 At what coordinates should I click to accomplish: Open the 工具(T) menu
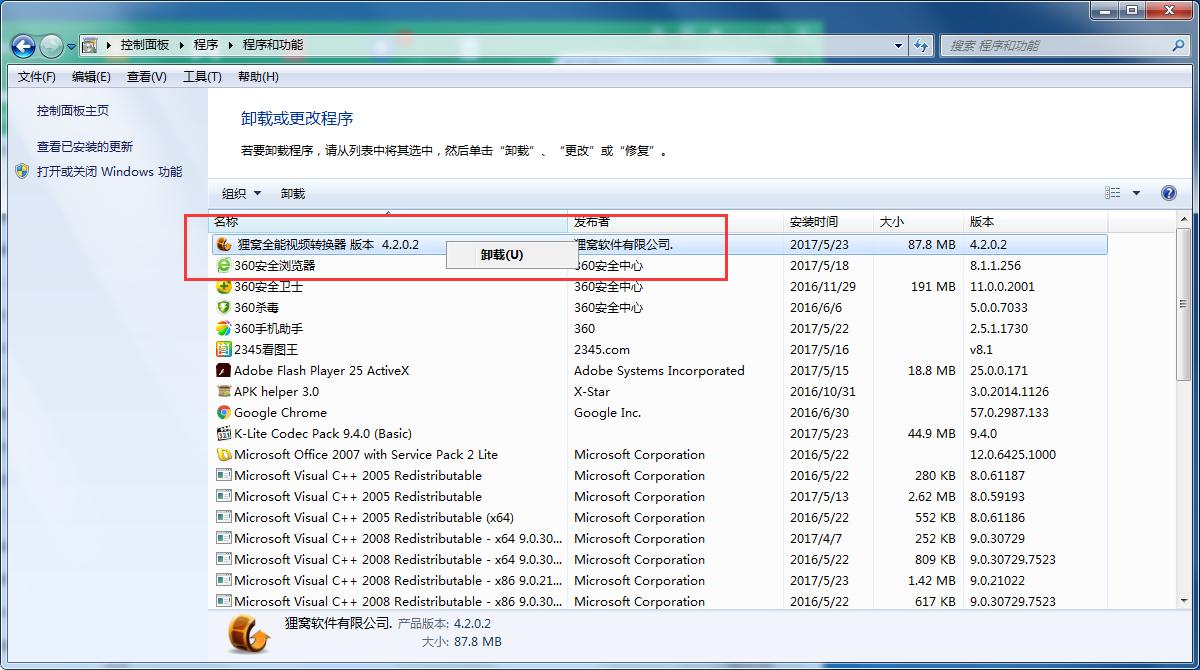tap(202, 77)
